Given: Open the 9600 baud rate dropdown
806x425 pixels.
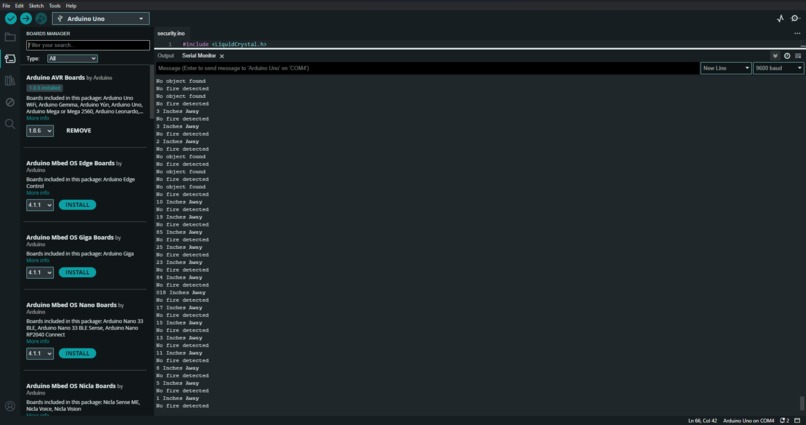Looking at the screenshot, I should click(778, 68).
